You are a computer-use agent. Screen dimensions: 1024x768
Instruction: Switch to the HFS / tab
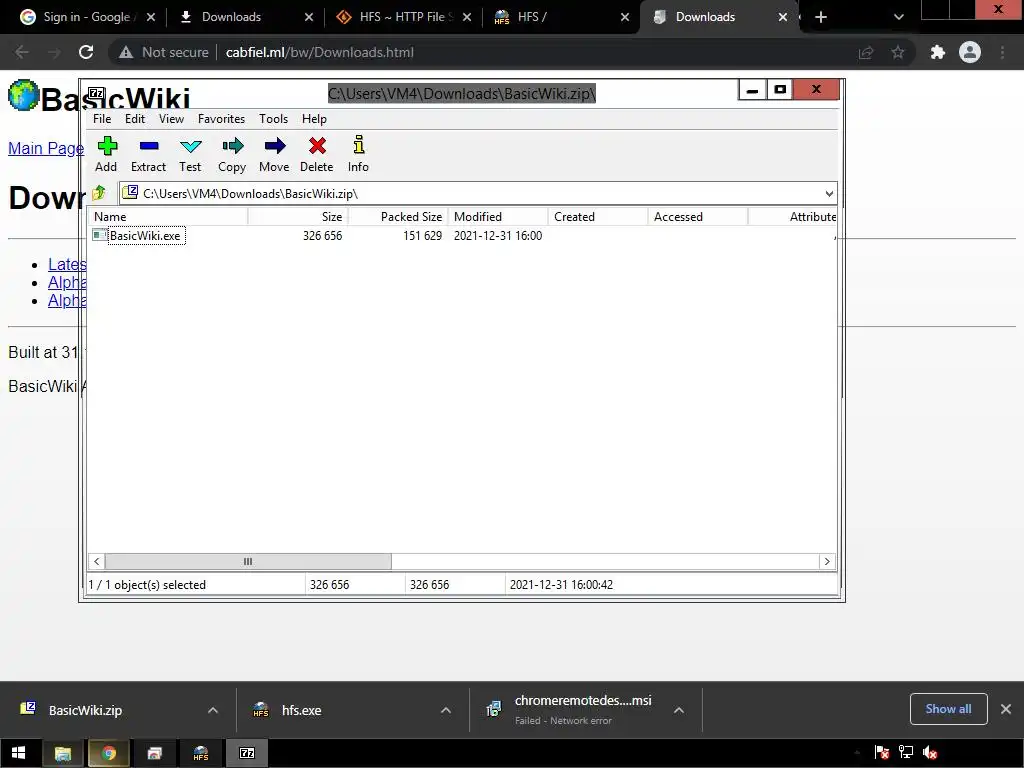pyautogui.click(x=562, y=17)
